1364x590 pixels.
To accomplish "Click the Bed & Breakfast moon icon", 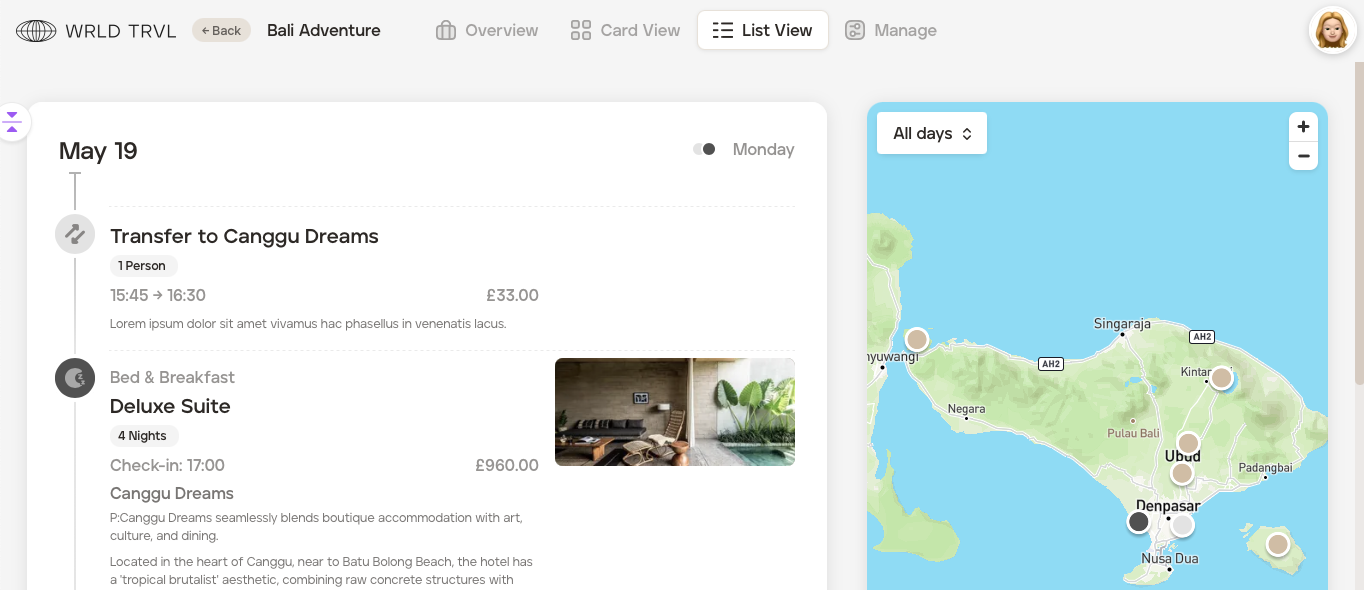I will 75,378.
